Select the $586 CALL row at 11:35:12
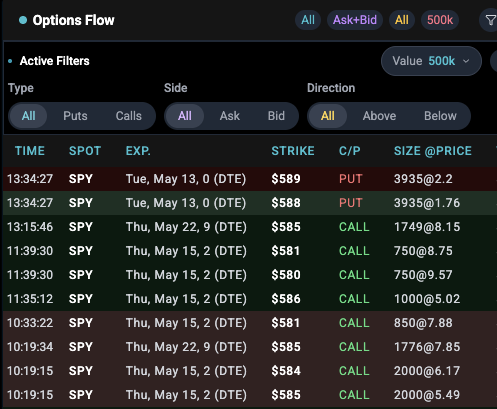This screenshot has height=409, width=497. (x=250, y=299)
